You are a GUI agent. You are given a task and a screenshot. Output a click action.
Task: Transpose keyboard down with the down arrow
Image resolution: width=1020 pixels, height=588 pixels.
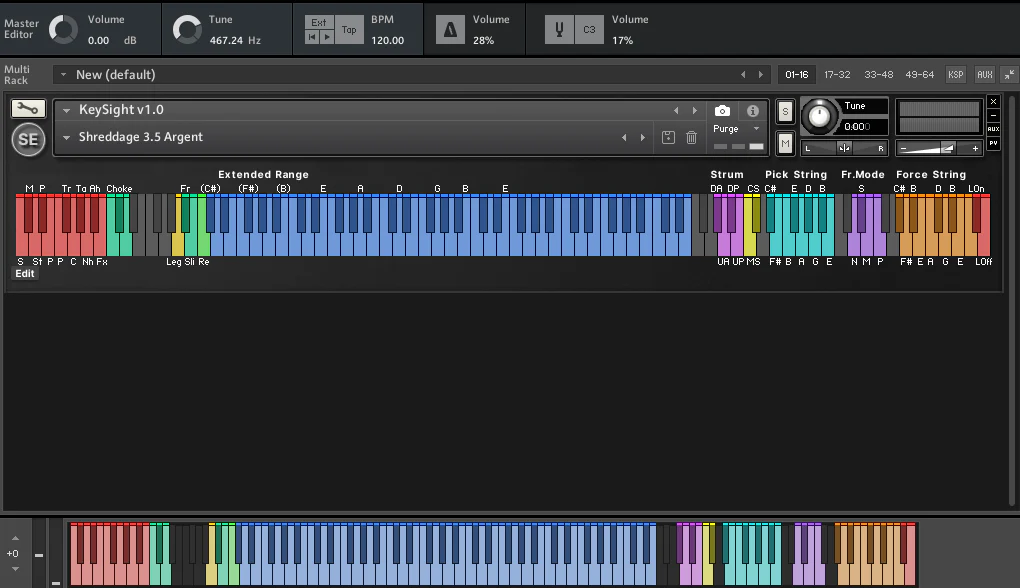point(16,569)
